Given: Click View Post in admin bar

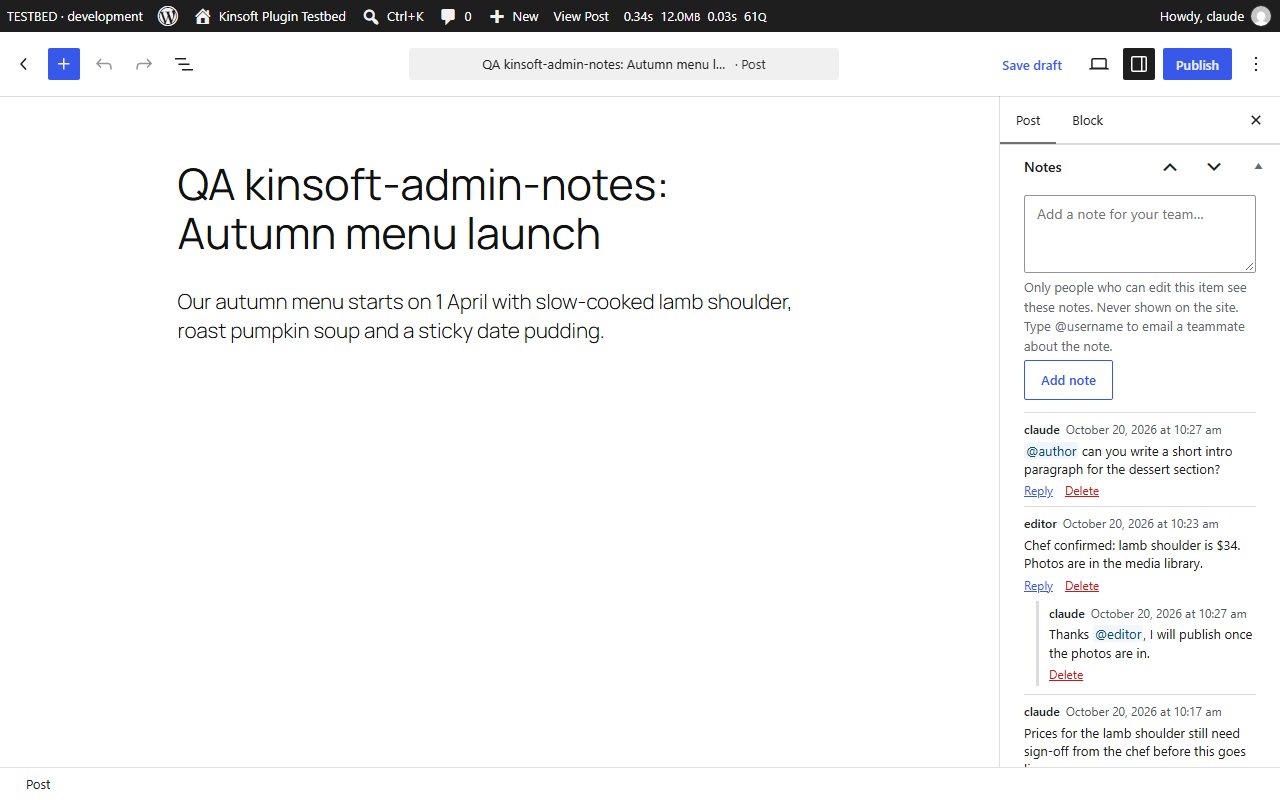Looking at the screenshot, I should tap(581, 16).
